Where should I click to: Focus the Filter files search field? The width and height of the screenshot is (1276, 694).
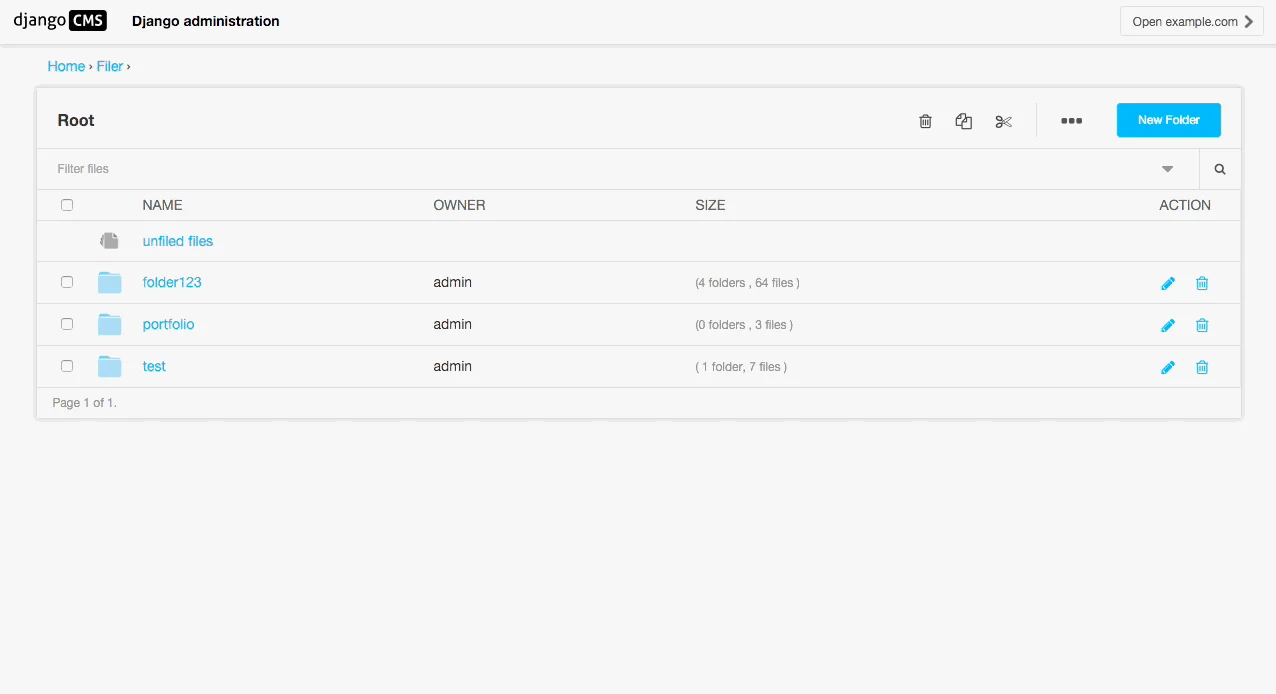tap(600, 169)
